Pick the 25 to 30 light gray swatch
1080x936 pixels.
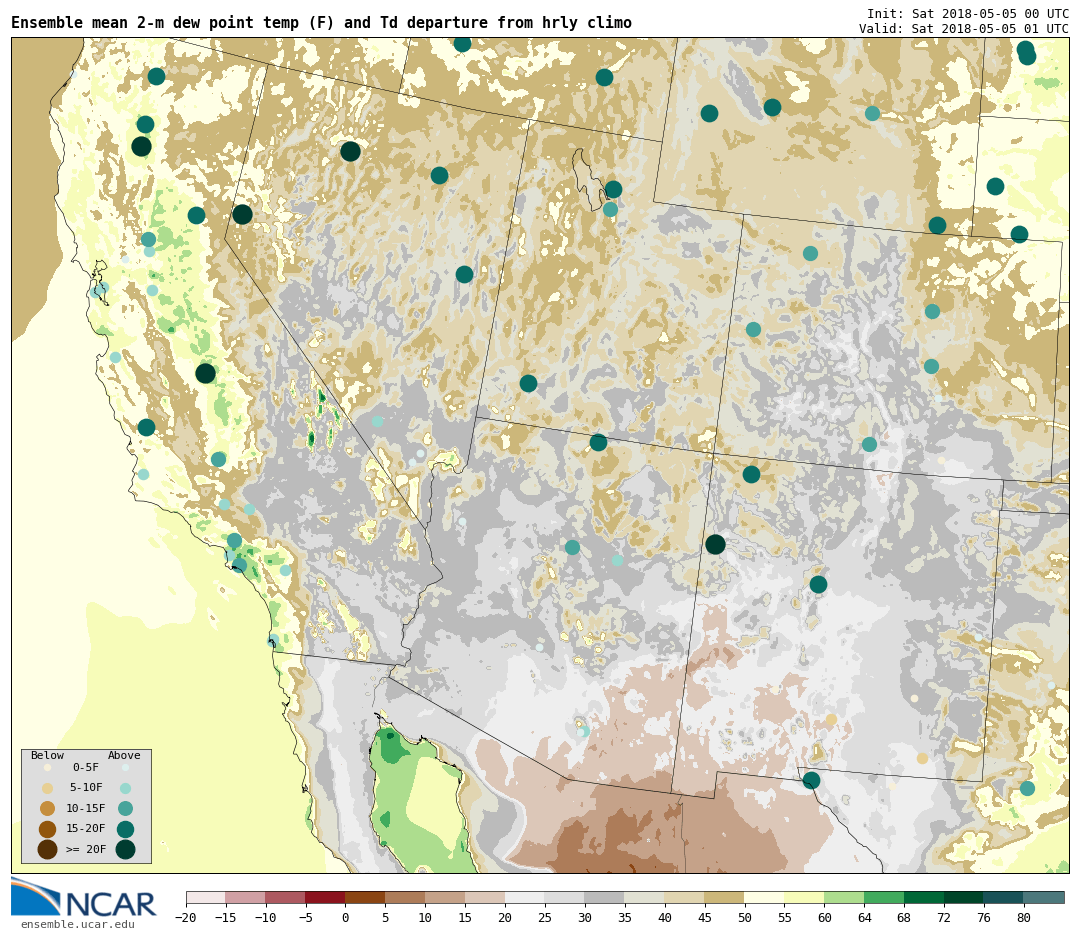tap(565, 897)
